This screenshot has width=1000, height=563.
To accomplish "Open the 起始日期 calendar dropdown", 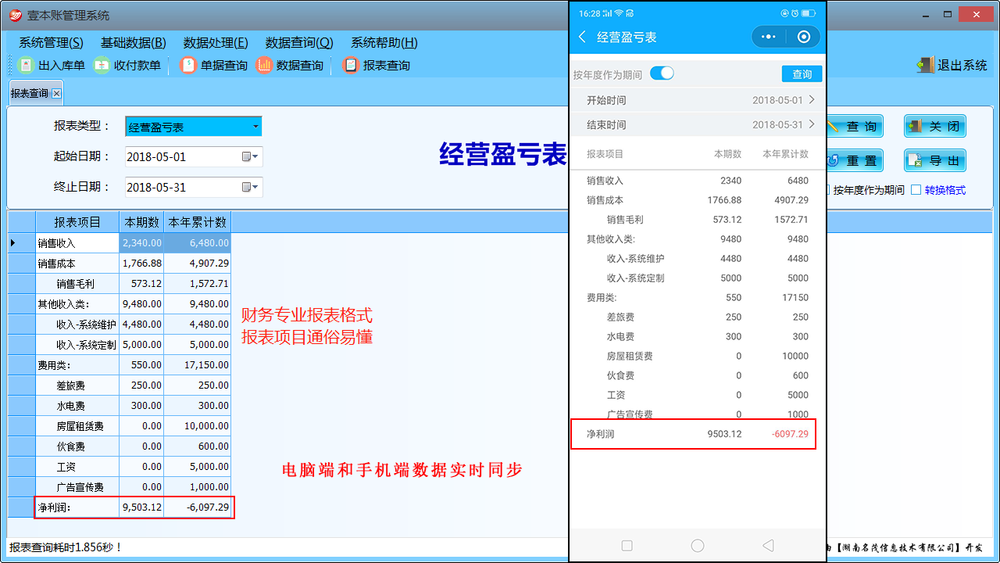I will 250,157.
